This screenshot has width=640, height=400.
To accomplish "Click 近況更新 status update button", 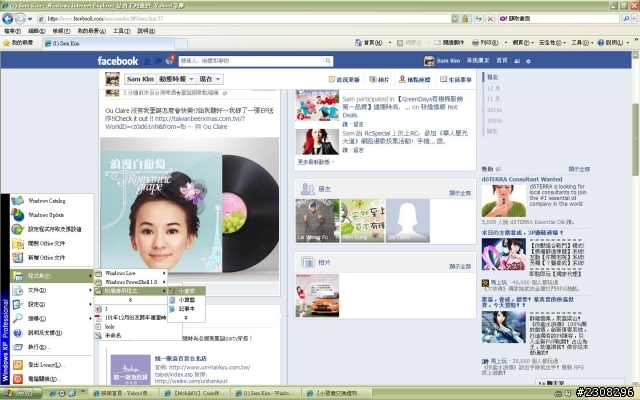I will (x=344, y=80).
